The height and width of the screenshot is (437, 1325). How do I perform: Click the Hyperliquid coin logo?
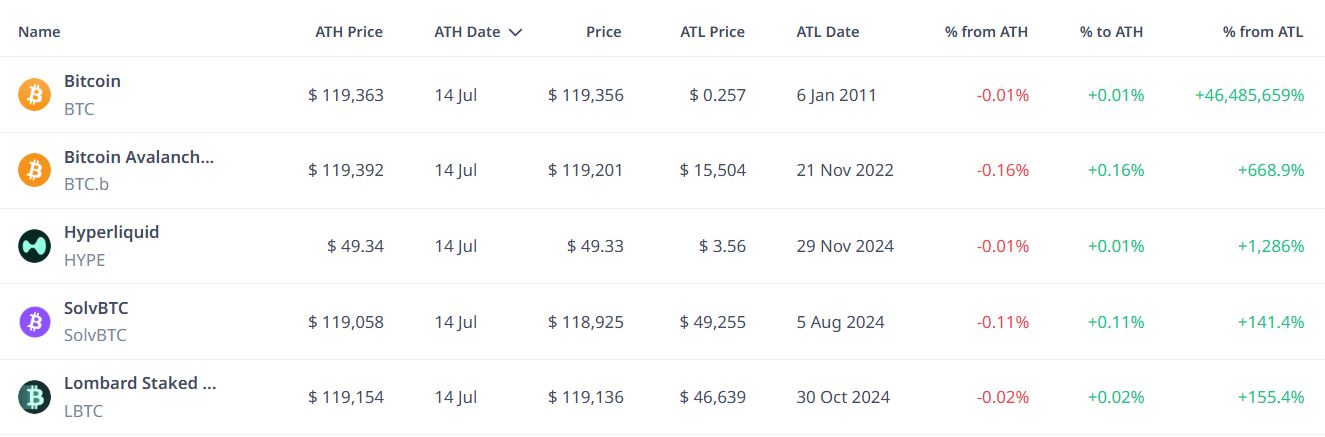coord(34,246)
